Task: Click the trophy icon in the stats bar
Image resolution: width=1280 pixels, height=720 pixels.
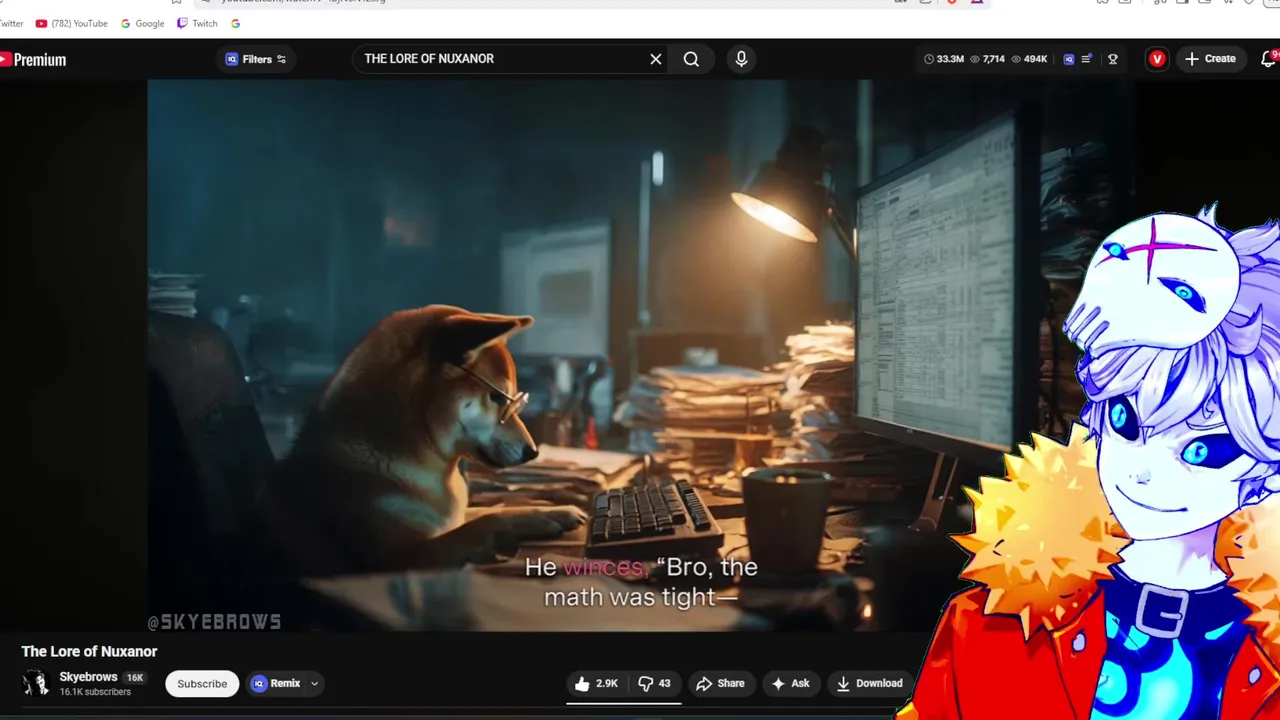Action: [1112, 59]
